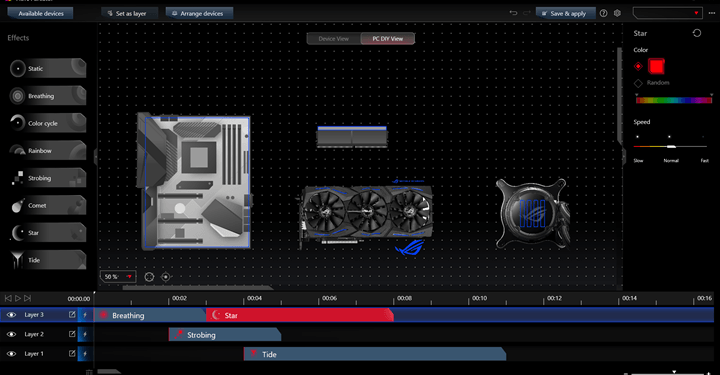Select Layer 2 row label

[x=34, y=334]
